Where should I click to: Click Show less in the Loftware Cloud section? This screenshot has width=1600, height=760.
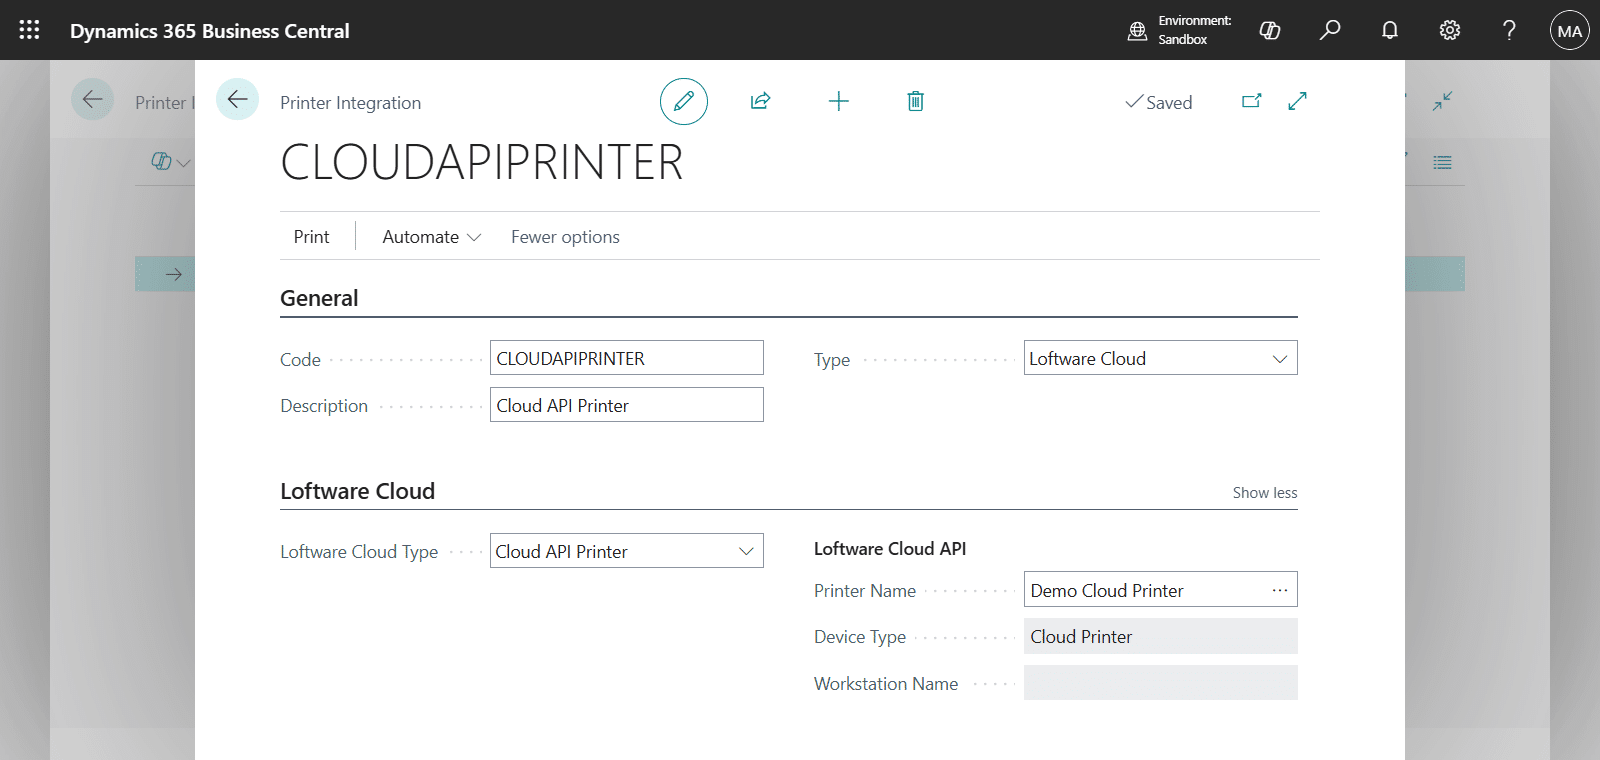click(x=1265, y=493)
